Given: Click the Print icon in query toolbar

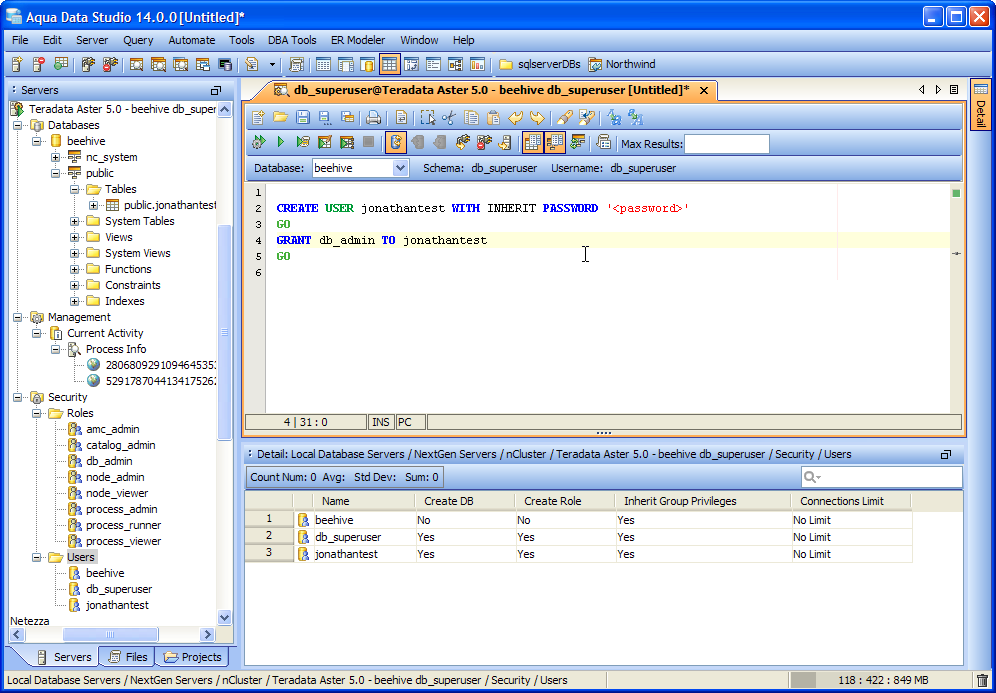Looking at the screenshot, I should coord(374,117).
